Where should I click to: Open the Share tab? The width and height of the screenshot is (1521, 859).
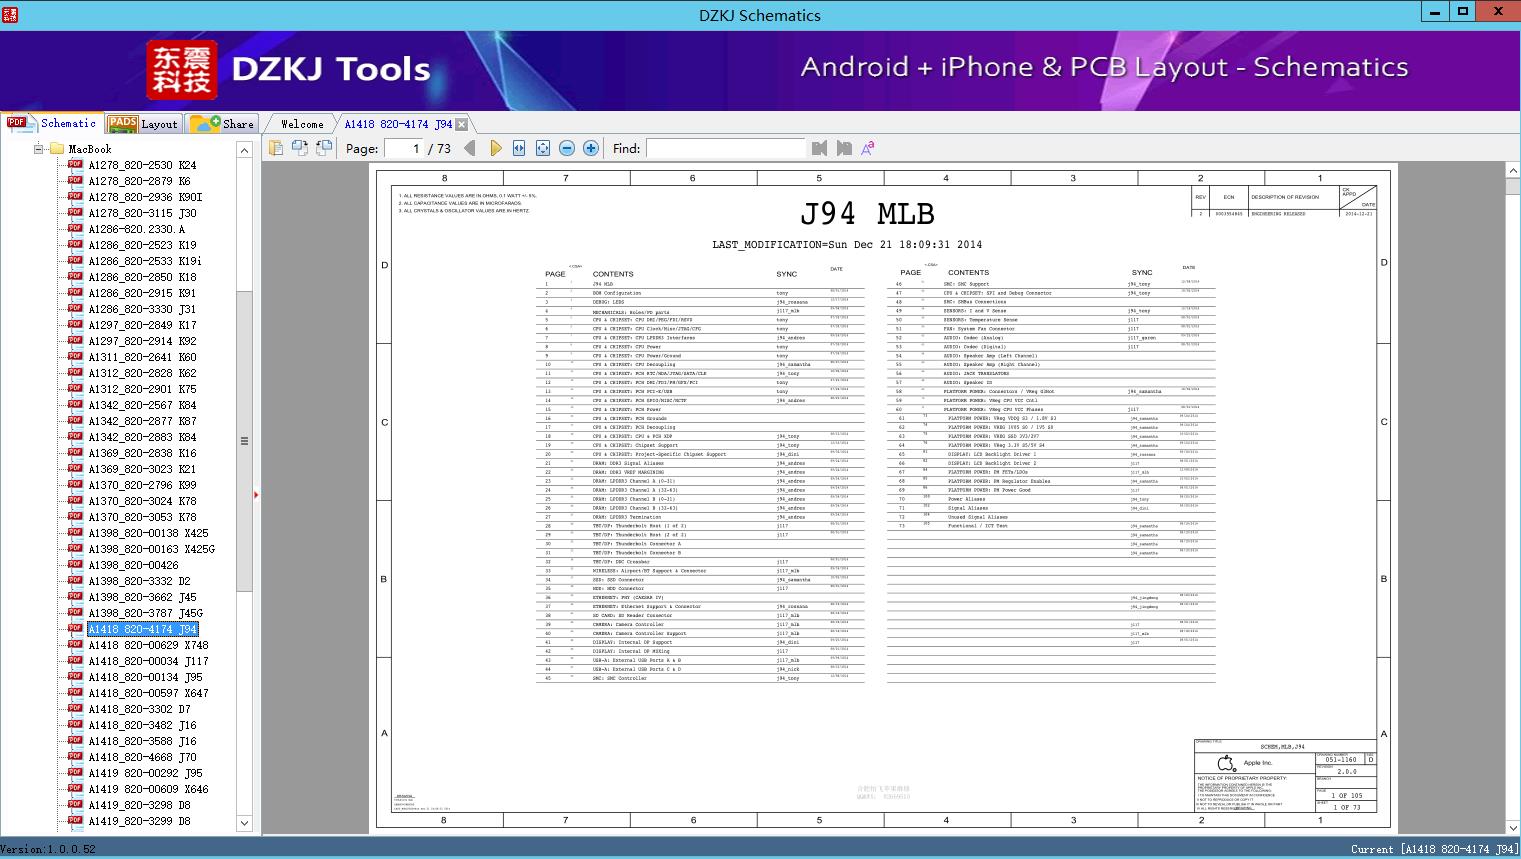click(x=222, y=124)
